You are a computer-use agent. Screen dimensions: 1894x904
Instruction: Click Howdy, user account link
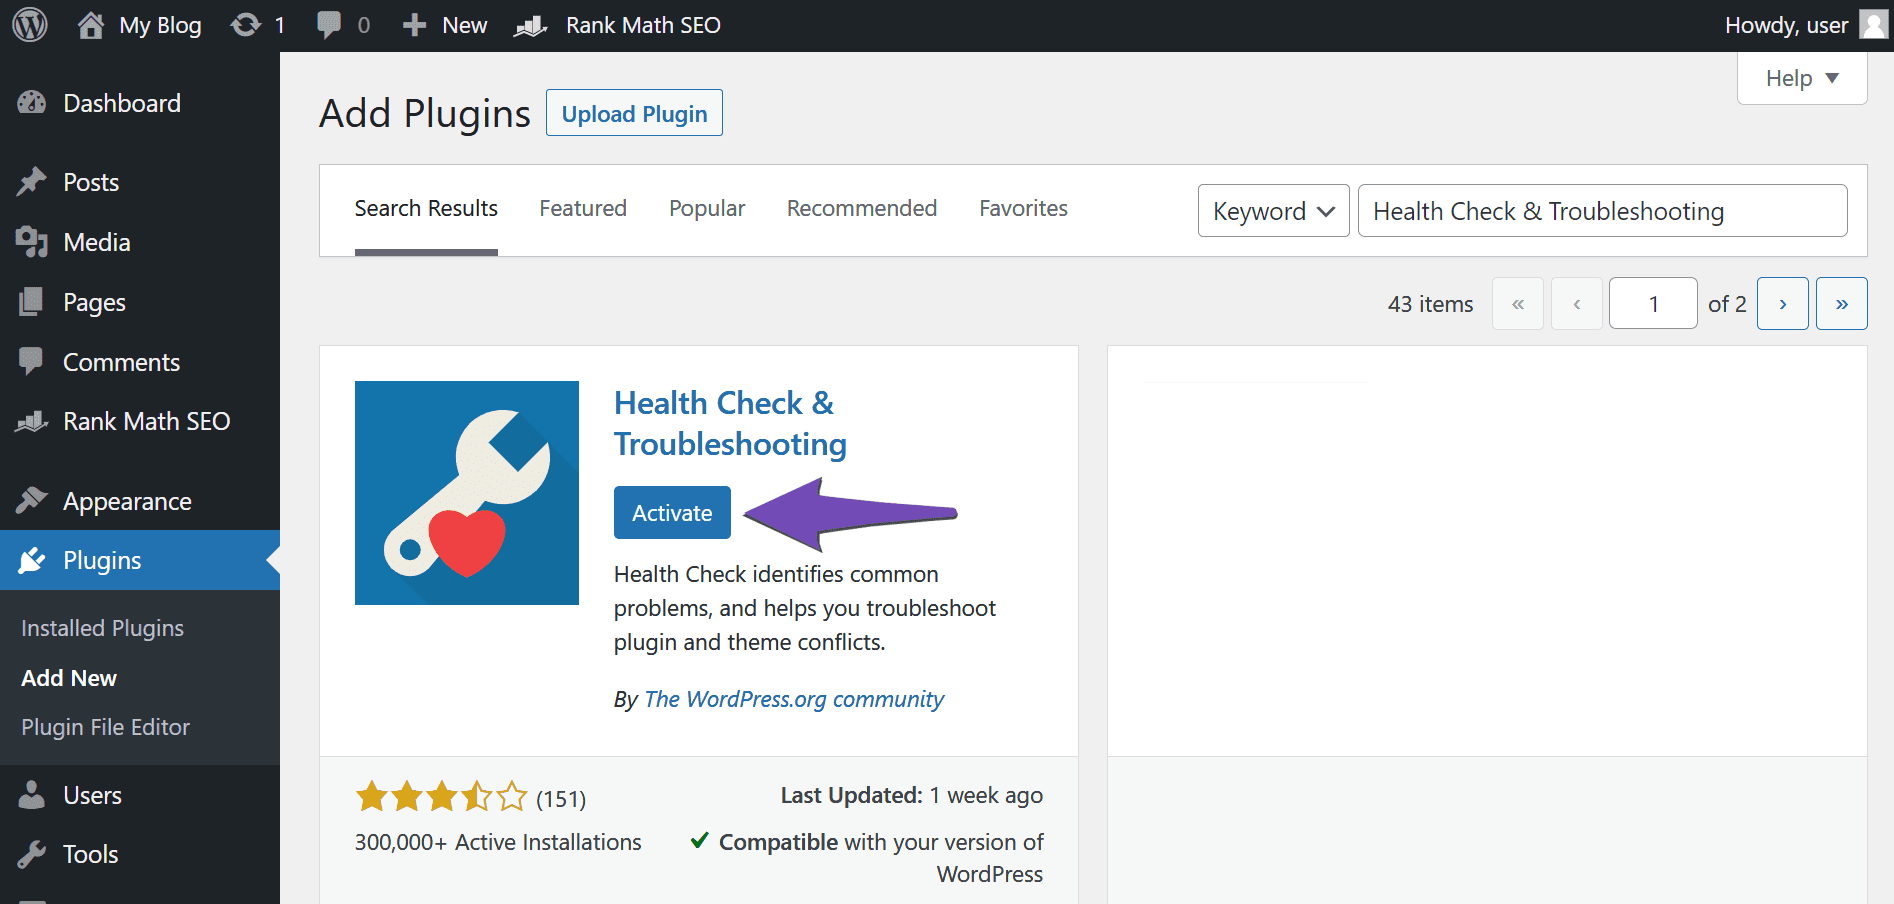[1786, 25]
